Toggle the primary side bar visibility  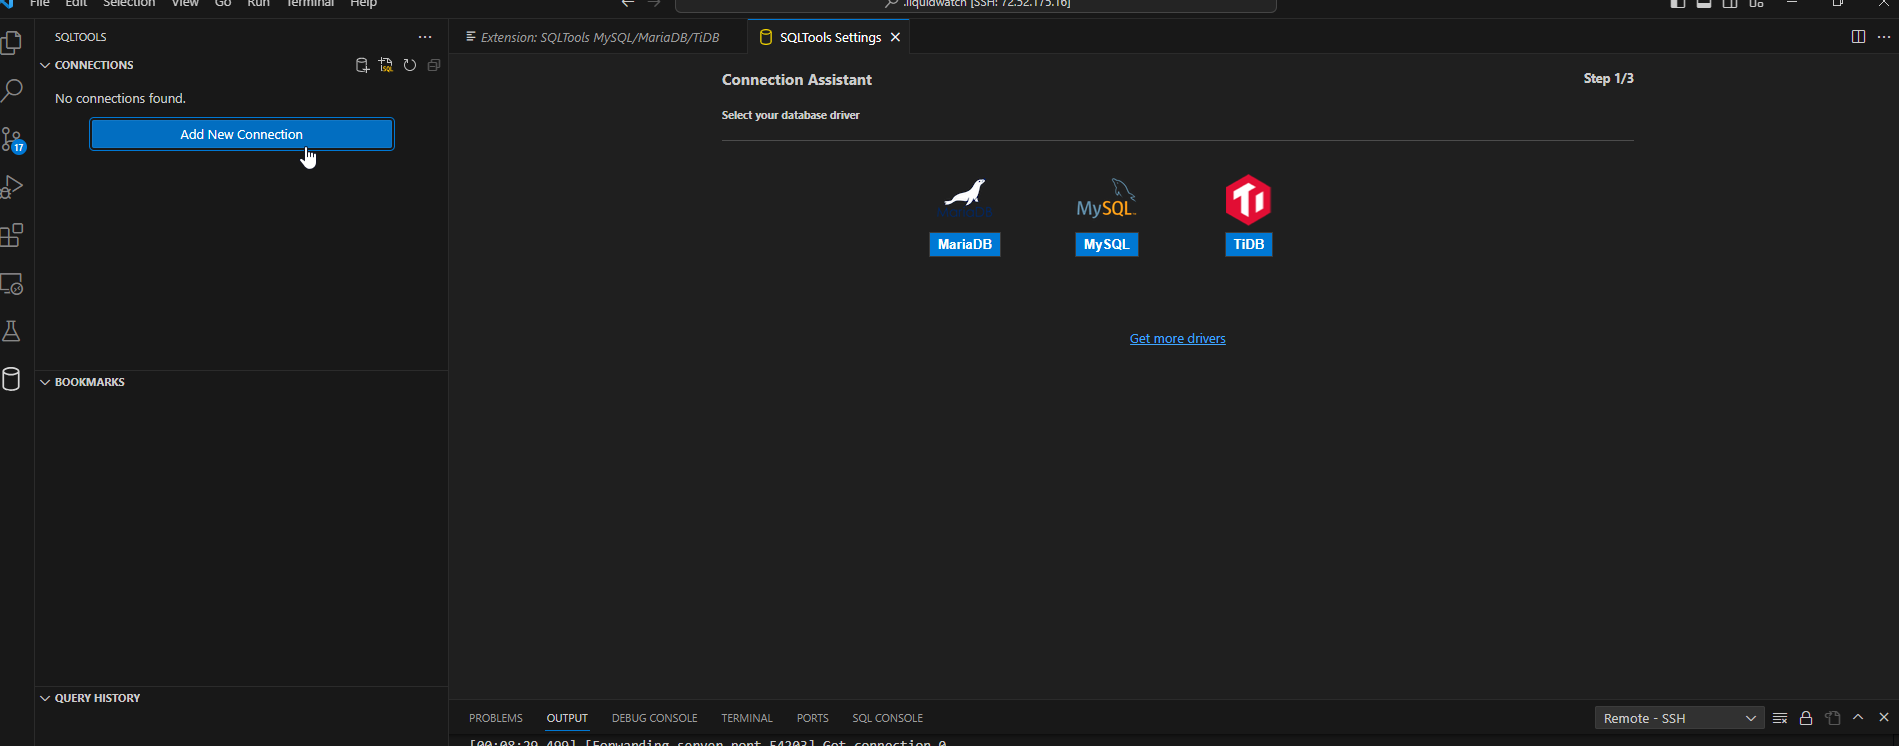point(1678,4)
